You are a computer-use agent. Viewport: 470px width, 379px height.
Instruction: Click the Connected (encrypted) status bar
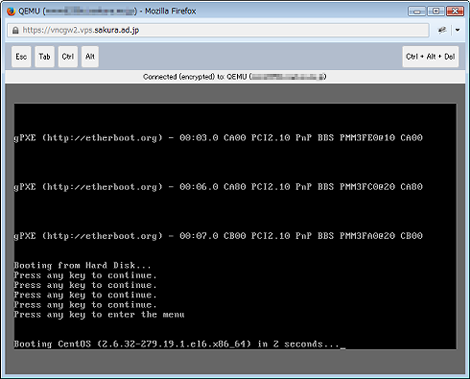click(x=235, y=77)
